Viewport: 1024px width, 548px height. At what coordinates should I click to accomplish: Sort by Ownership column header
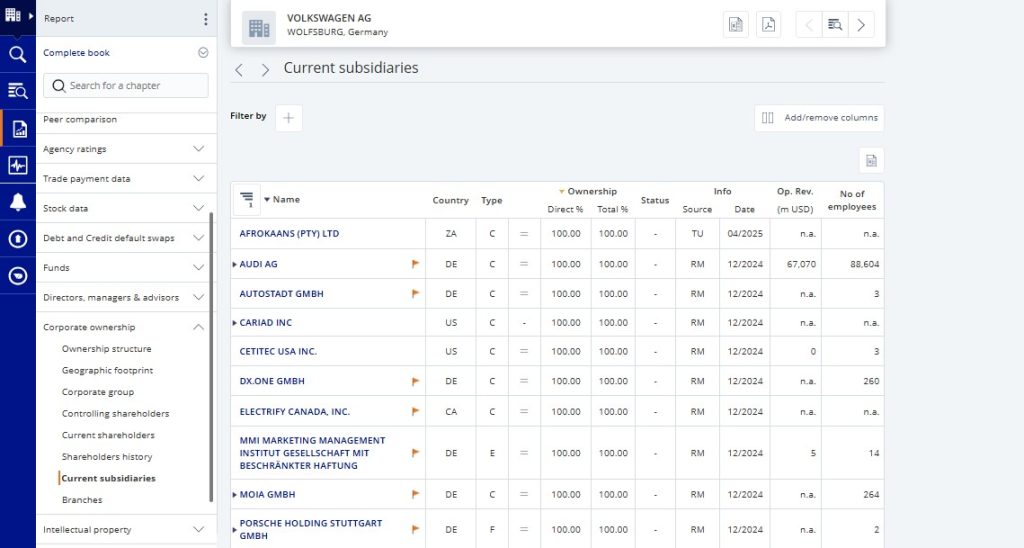click(588, 191)
